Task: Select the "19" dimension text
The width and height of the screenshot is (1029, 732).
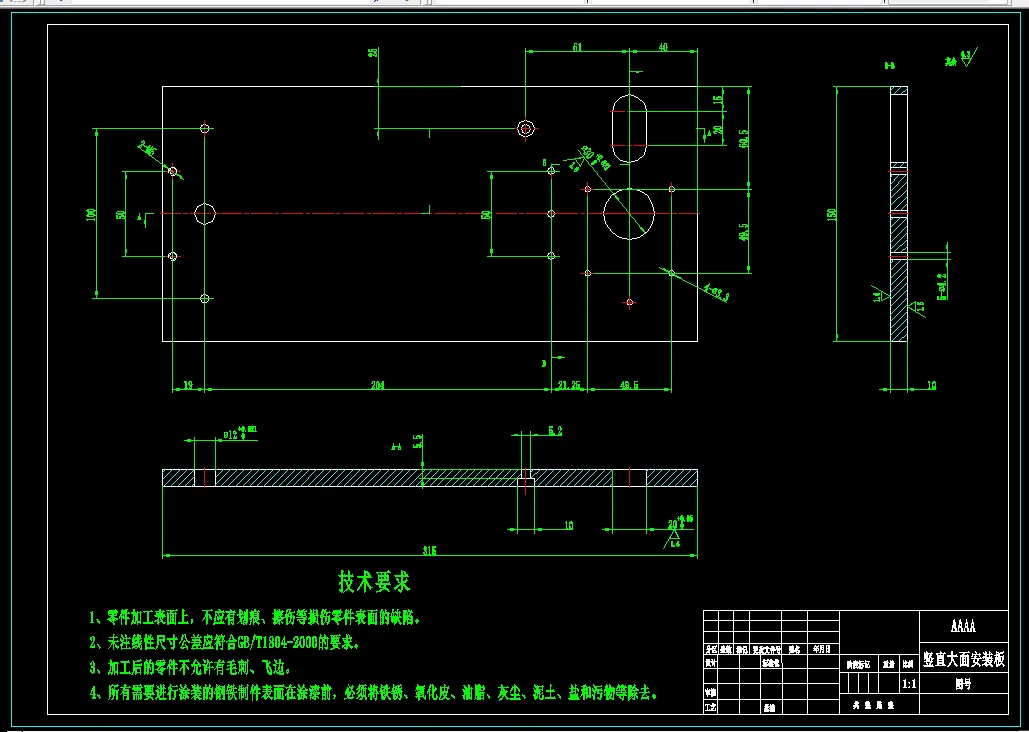Action: click(x=188, y=385)
